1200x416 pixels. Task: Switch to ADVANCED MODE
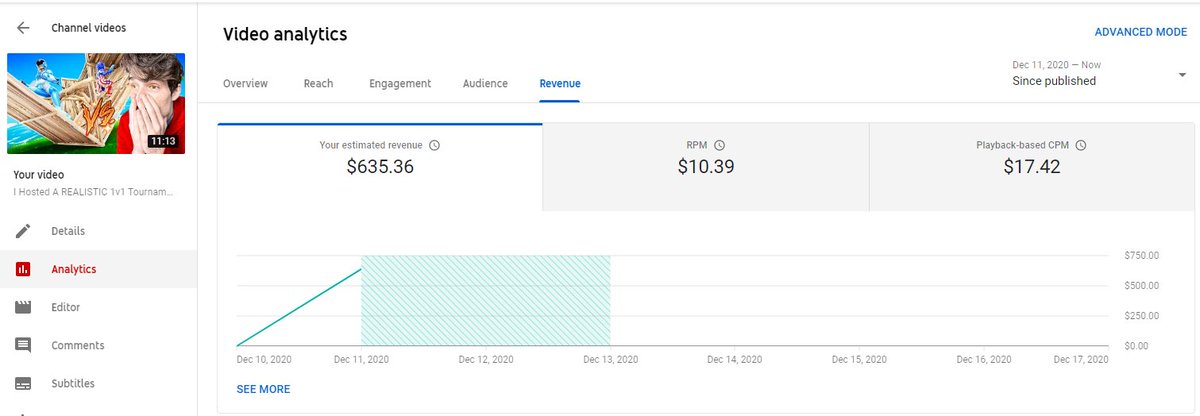pyautogui.click(x=1140, y=32)
